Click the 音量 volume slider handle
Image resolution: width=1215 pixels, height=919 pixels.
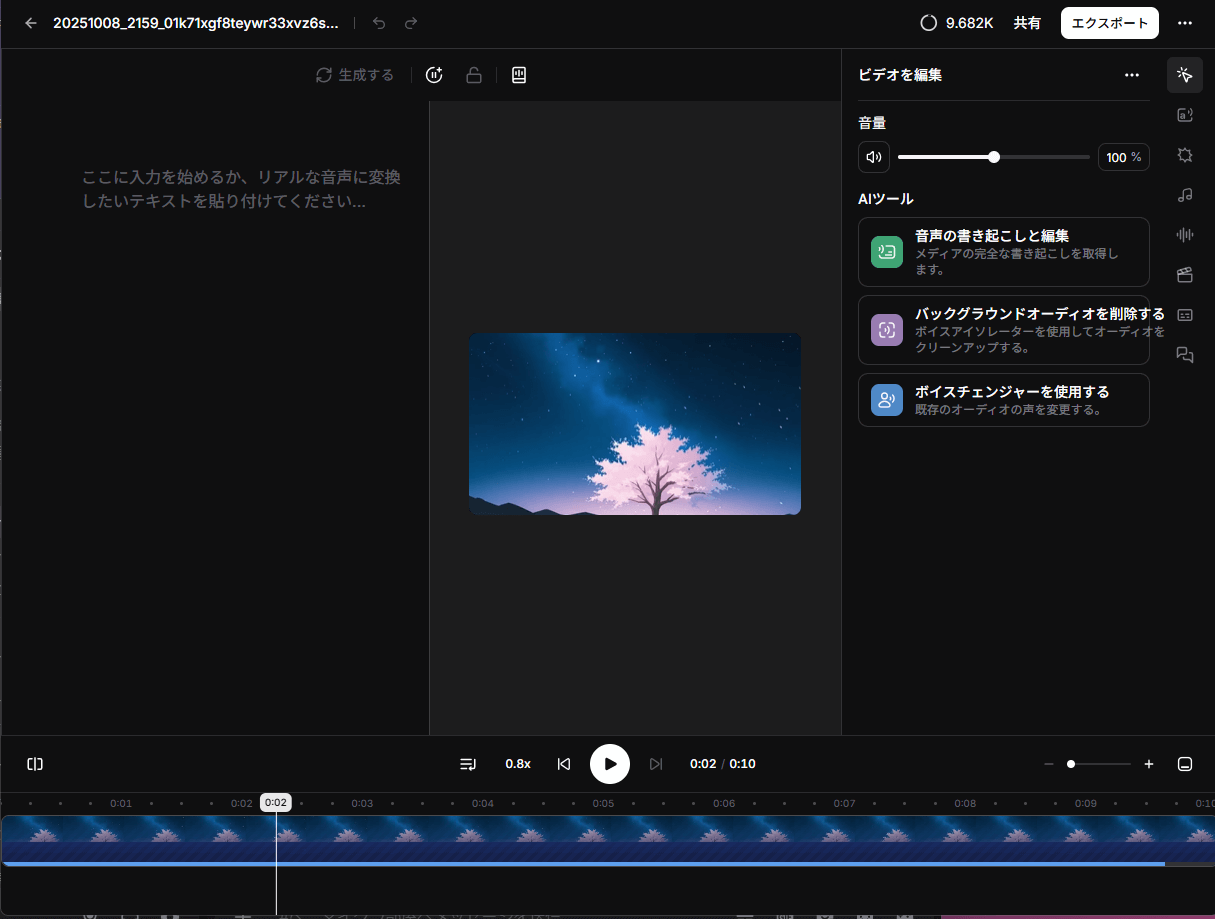[994, 157]
